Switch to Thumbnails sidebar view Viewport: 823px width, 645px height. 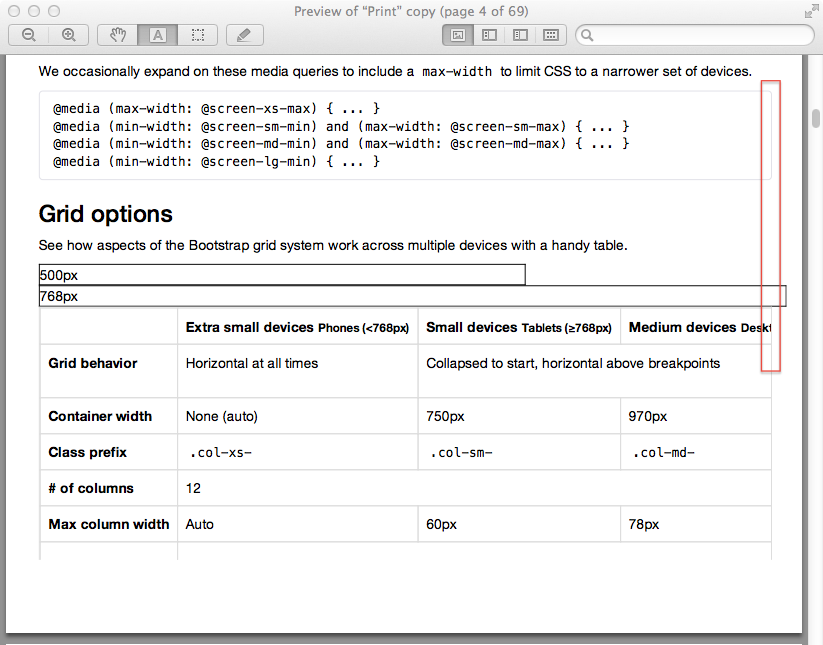pyautogui.click(x=489, y=35)
